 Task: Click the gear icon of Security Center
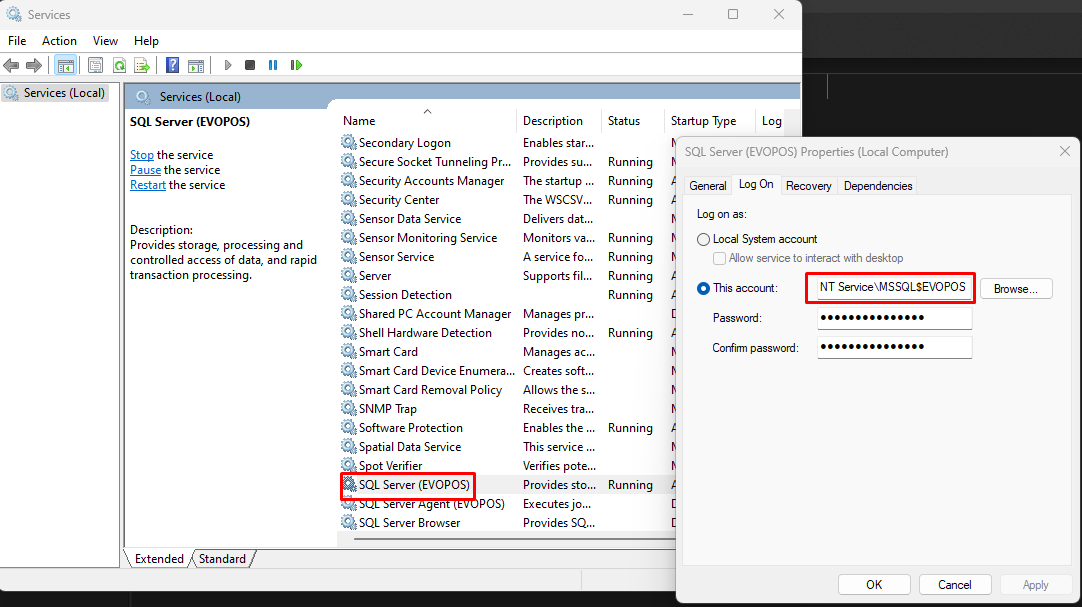[349, 199]
